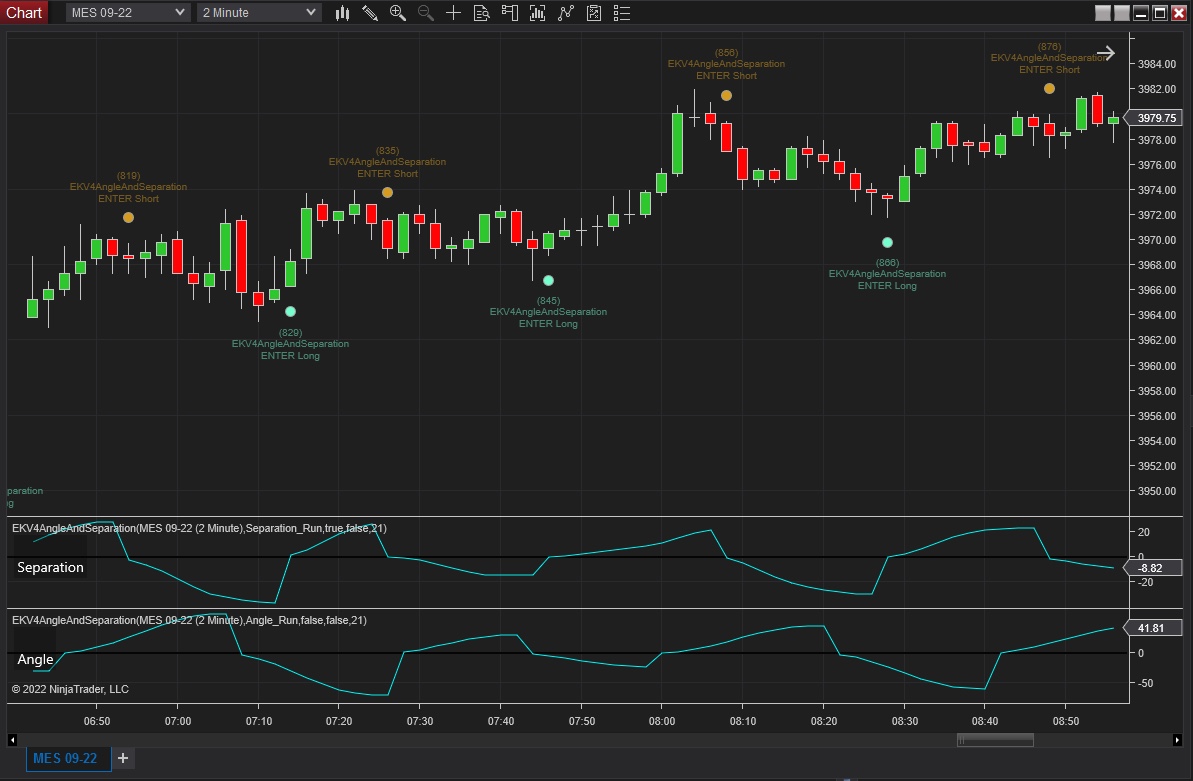The width and height of the screenshot is (1193, 781).
Task: Select the orange (835) Enter Short dot
Action: tap(387, 193)
